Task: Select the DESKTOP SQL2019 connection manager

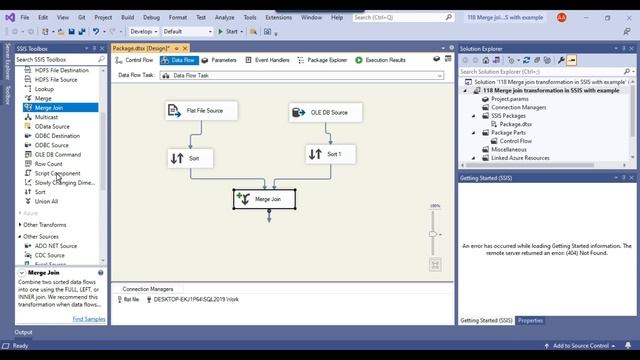Action: tap(193, 300)
